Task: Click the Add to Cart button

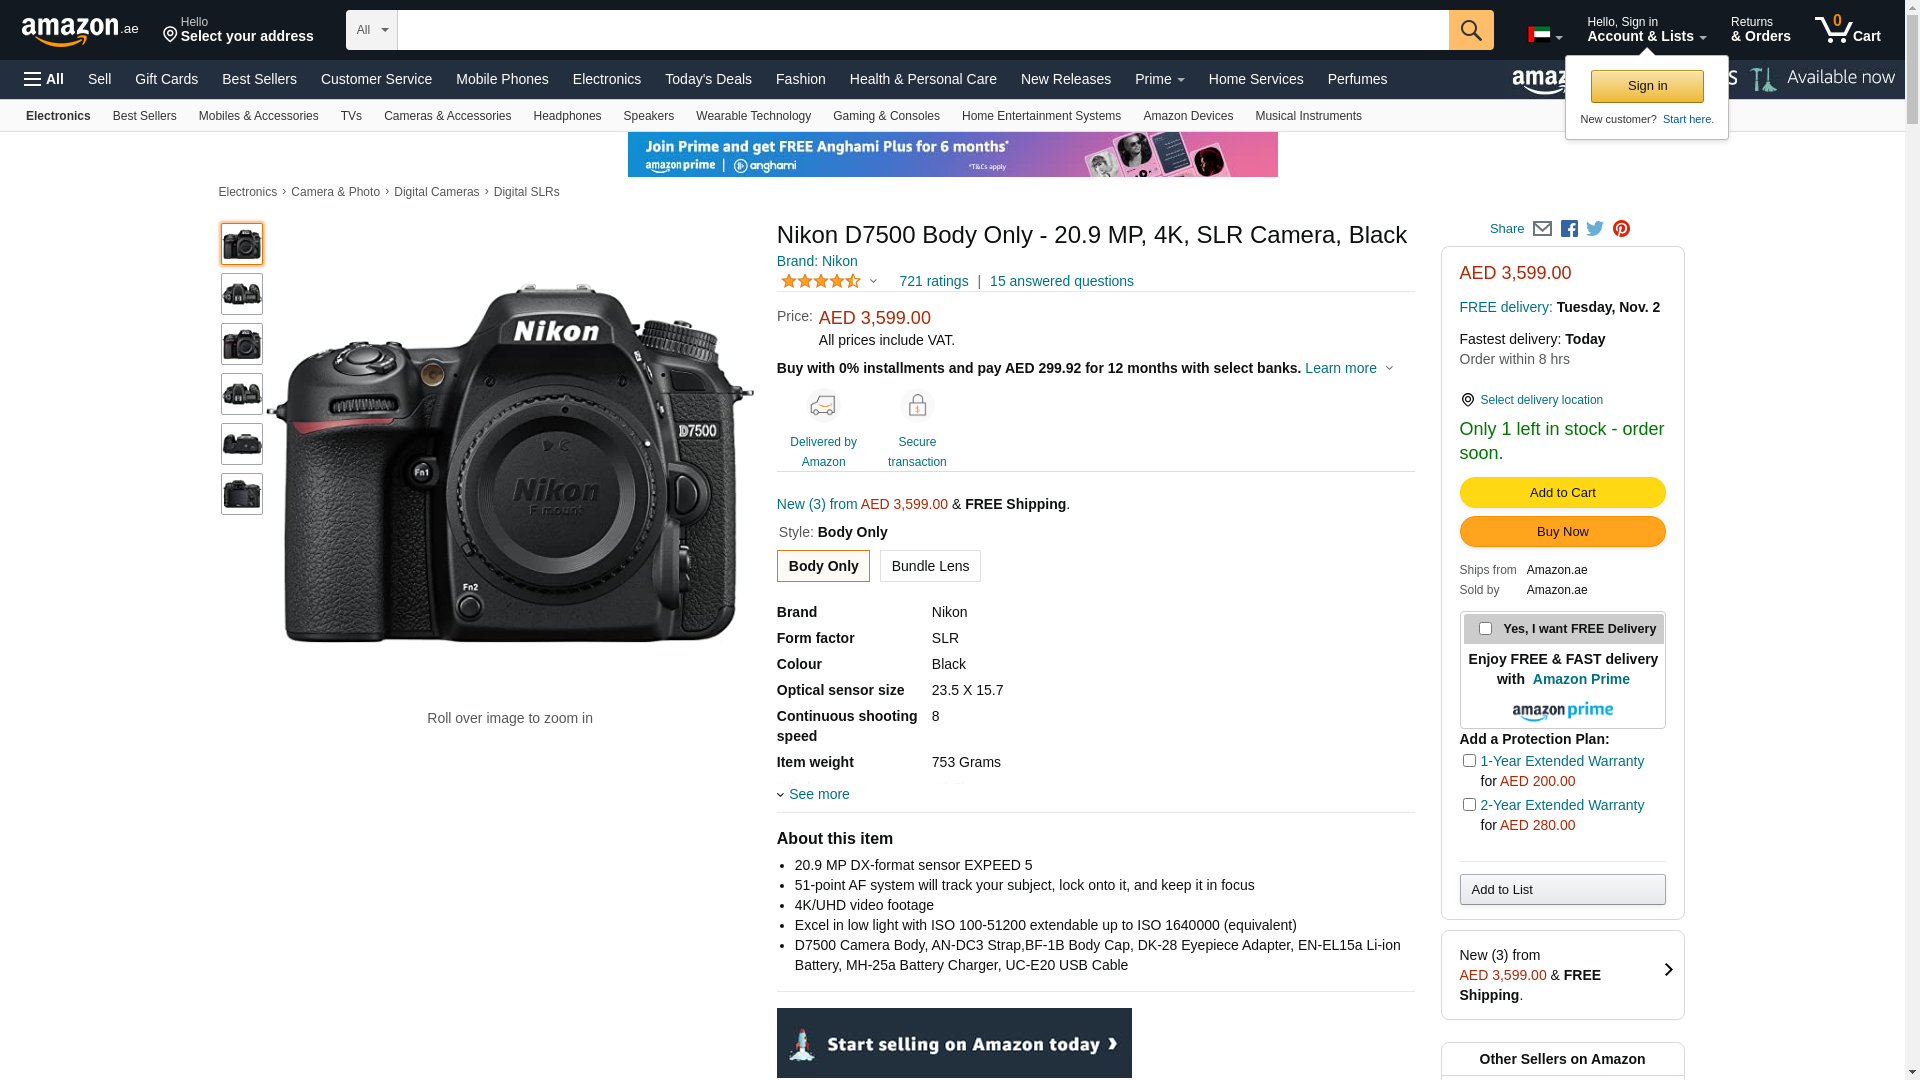Action: (1562, 492)
